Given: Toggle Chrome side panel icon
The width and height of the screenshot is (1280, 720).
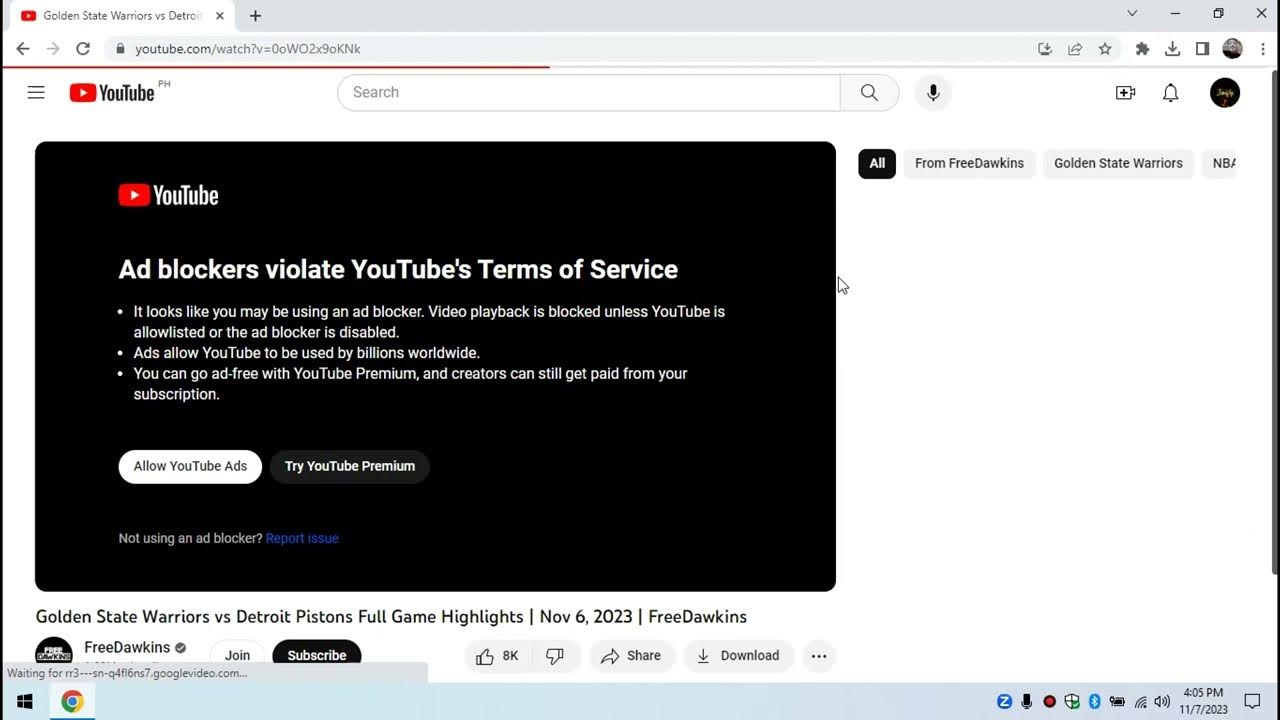Looking at the screenshot, I should [1203, 48].
